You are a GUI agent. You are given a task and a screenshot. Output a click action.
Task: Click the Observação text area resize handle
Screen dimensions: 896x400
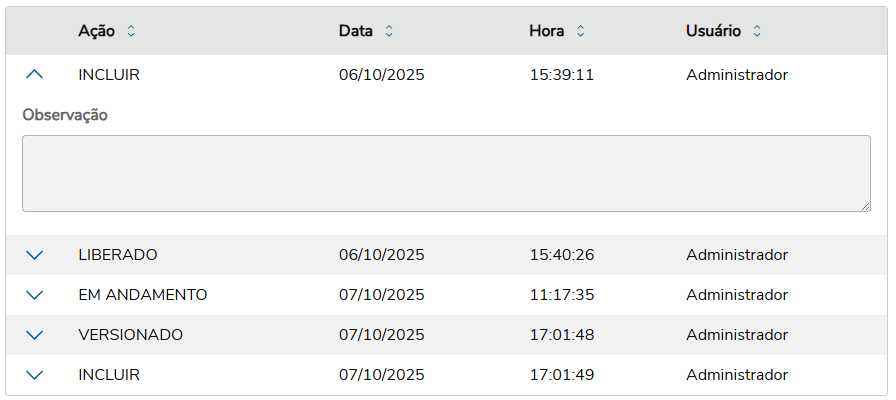pos(864,205)
